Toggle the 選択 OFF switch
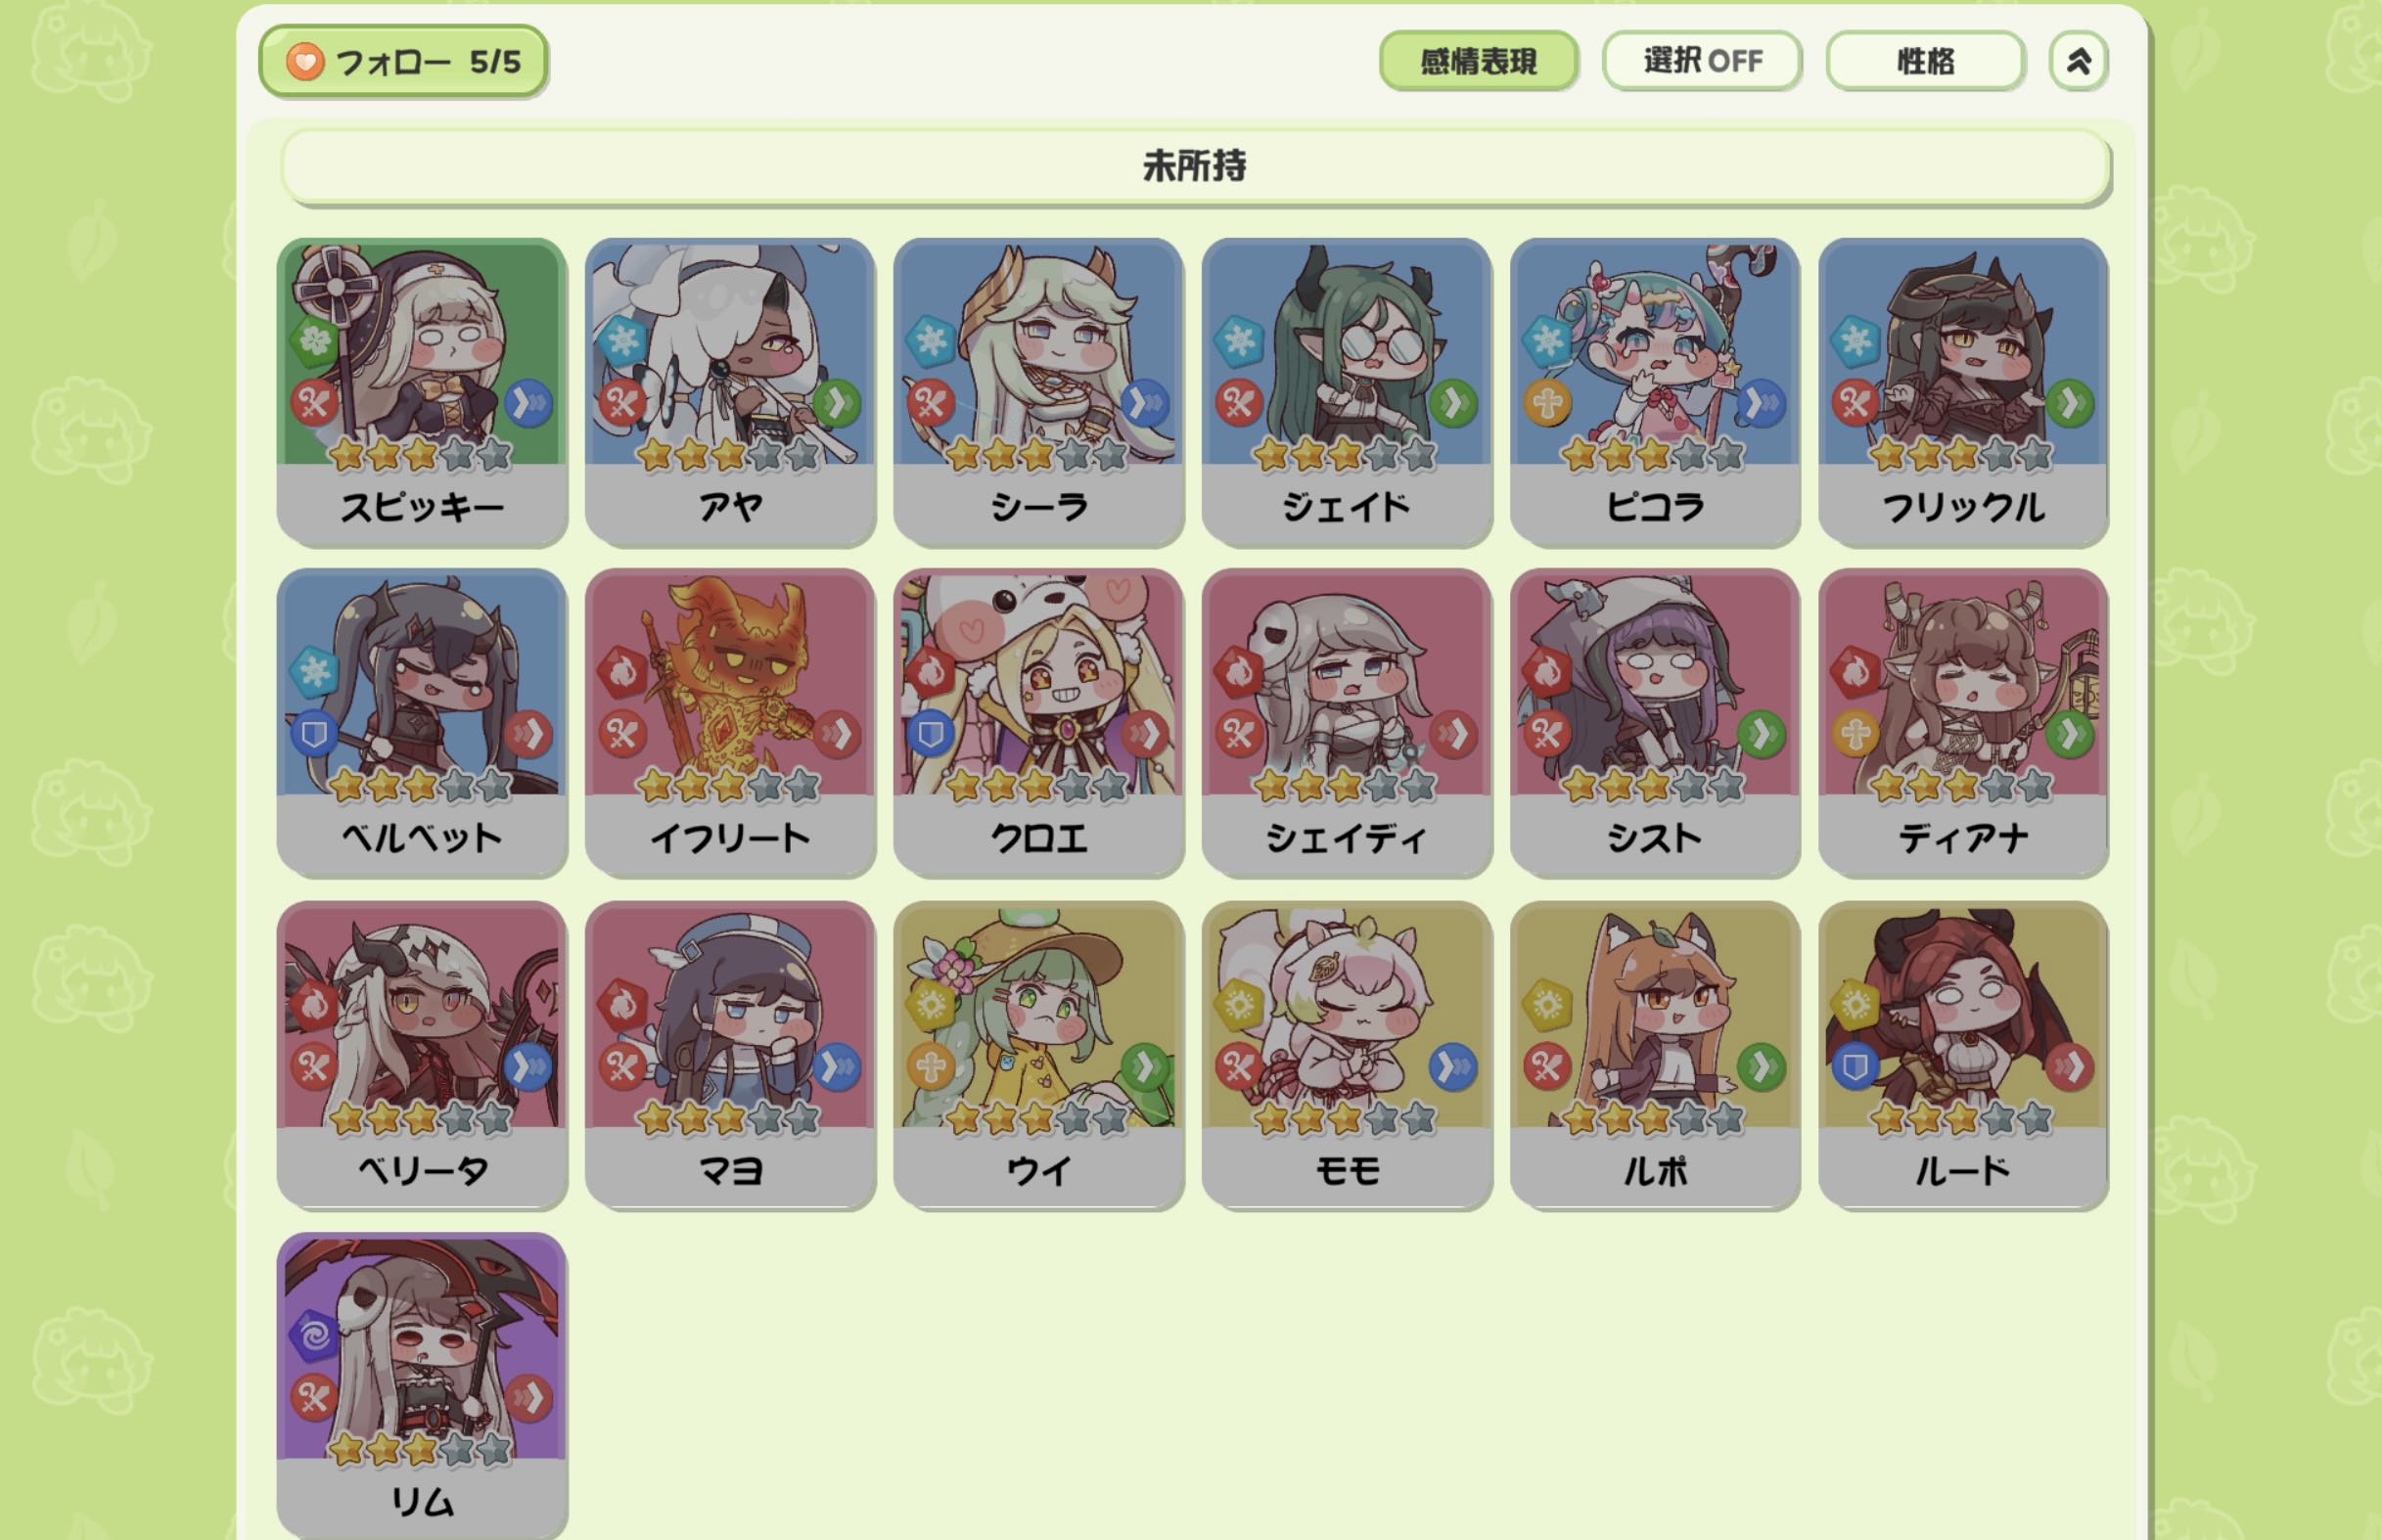The image size is (2382, 1540). [1702, 61]
